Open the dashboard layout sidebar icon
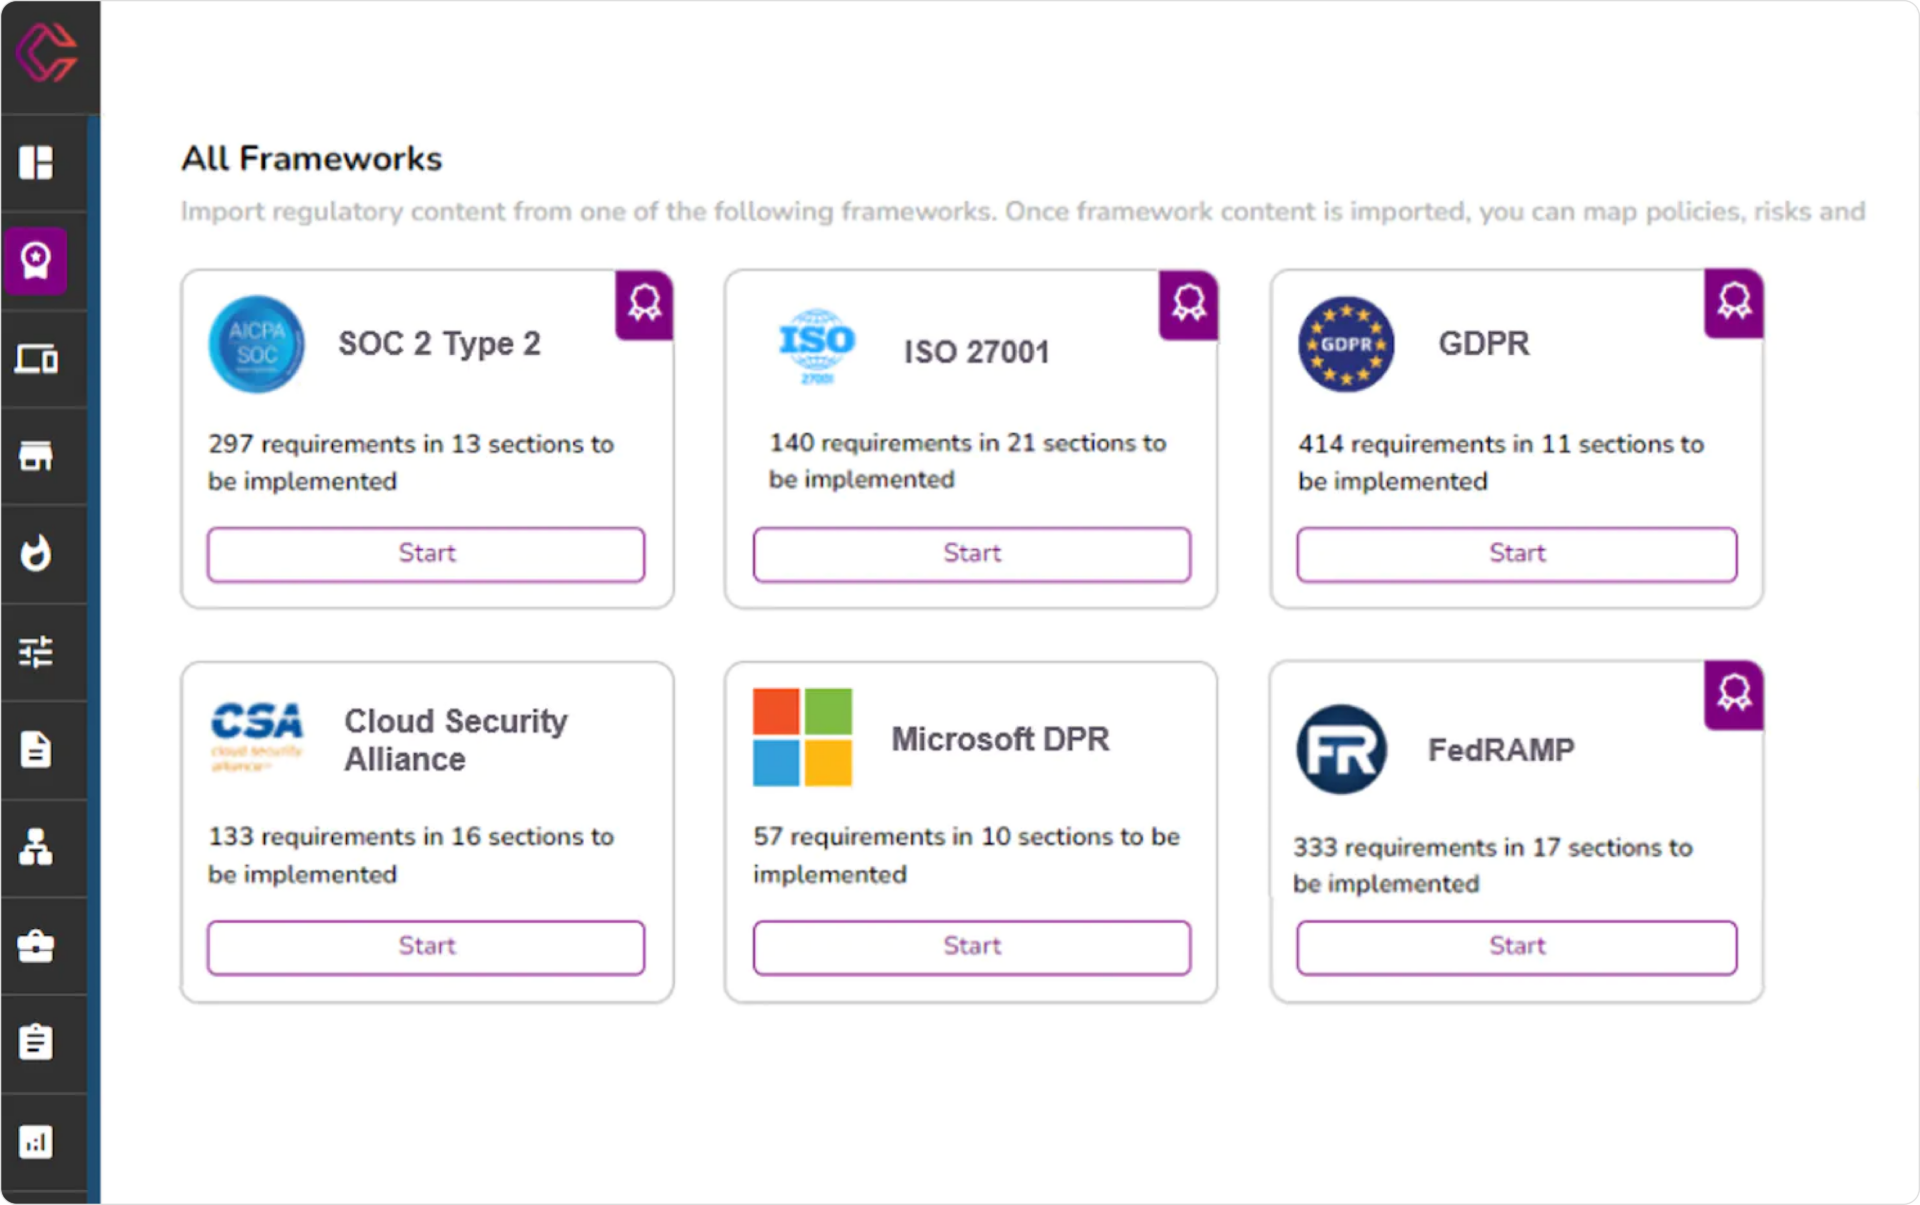Image resolution: width=1920 pixels, height=1205 pixels. [36, 162]
